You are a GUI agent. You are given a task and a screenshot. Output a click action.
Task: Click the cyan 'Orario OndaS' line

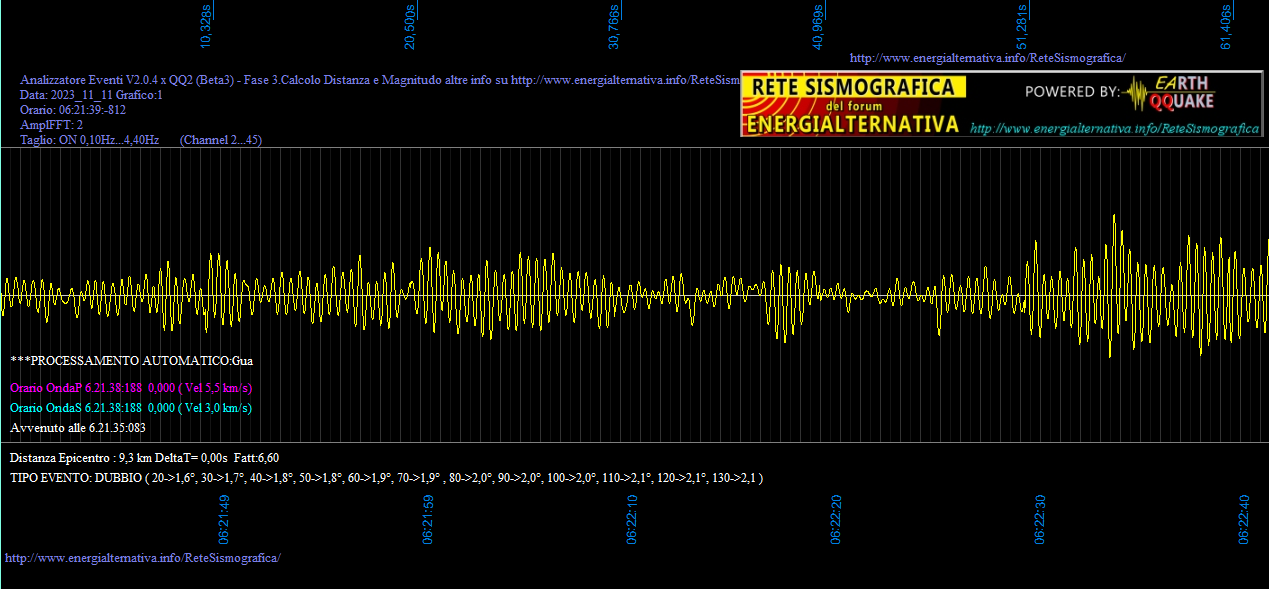[x=131, y=408]
